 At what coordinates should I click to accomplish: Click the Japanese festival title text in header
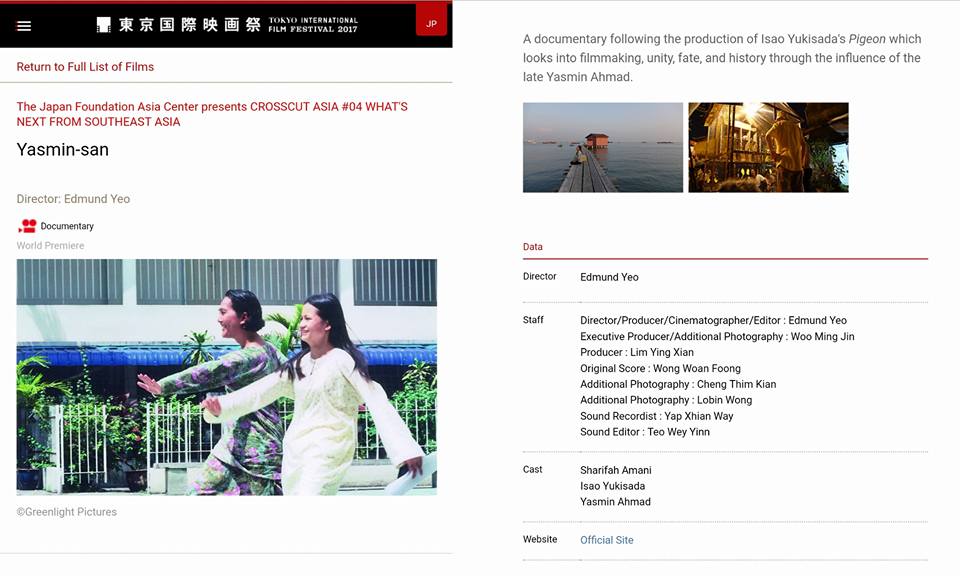pos(190,24)
